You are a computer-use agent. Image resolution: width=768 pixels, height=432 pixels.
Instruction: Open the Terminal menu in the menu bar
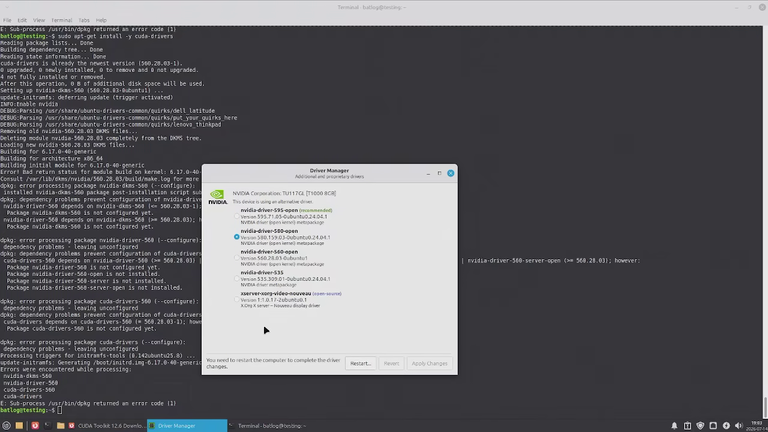62,20
